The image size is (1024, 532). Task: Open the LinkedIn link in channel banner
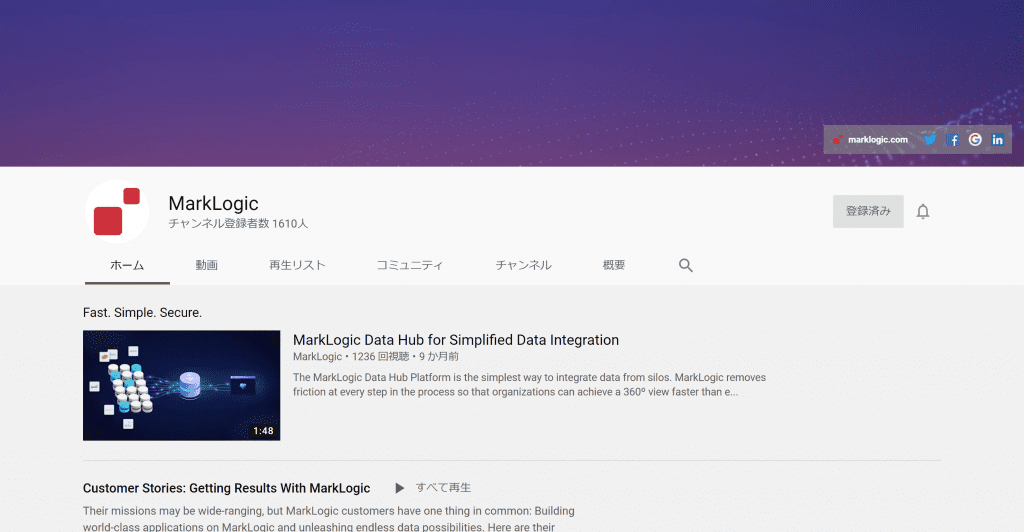click(997, 139)
